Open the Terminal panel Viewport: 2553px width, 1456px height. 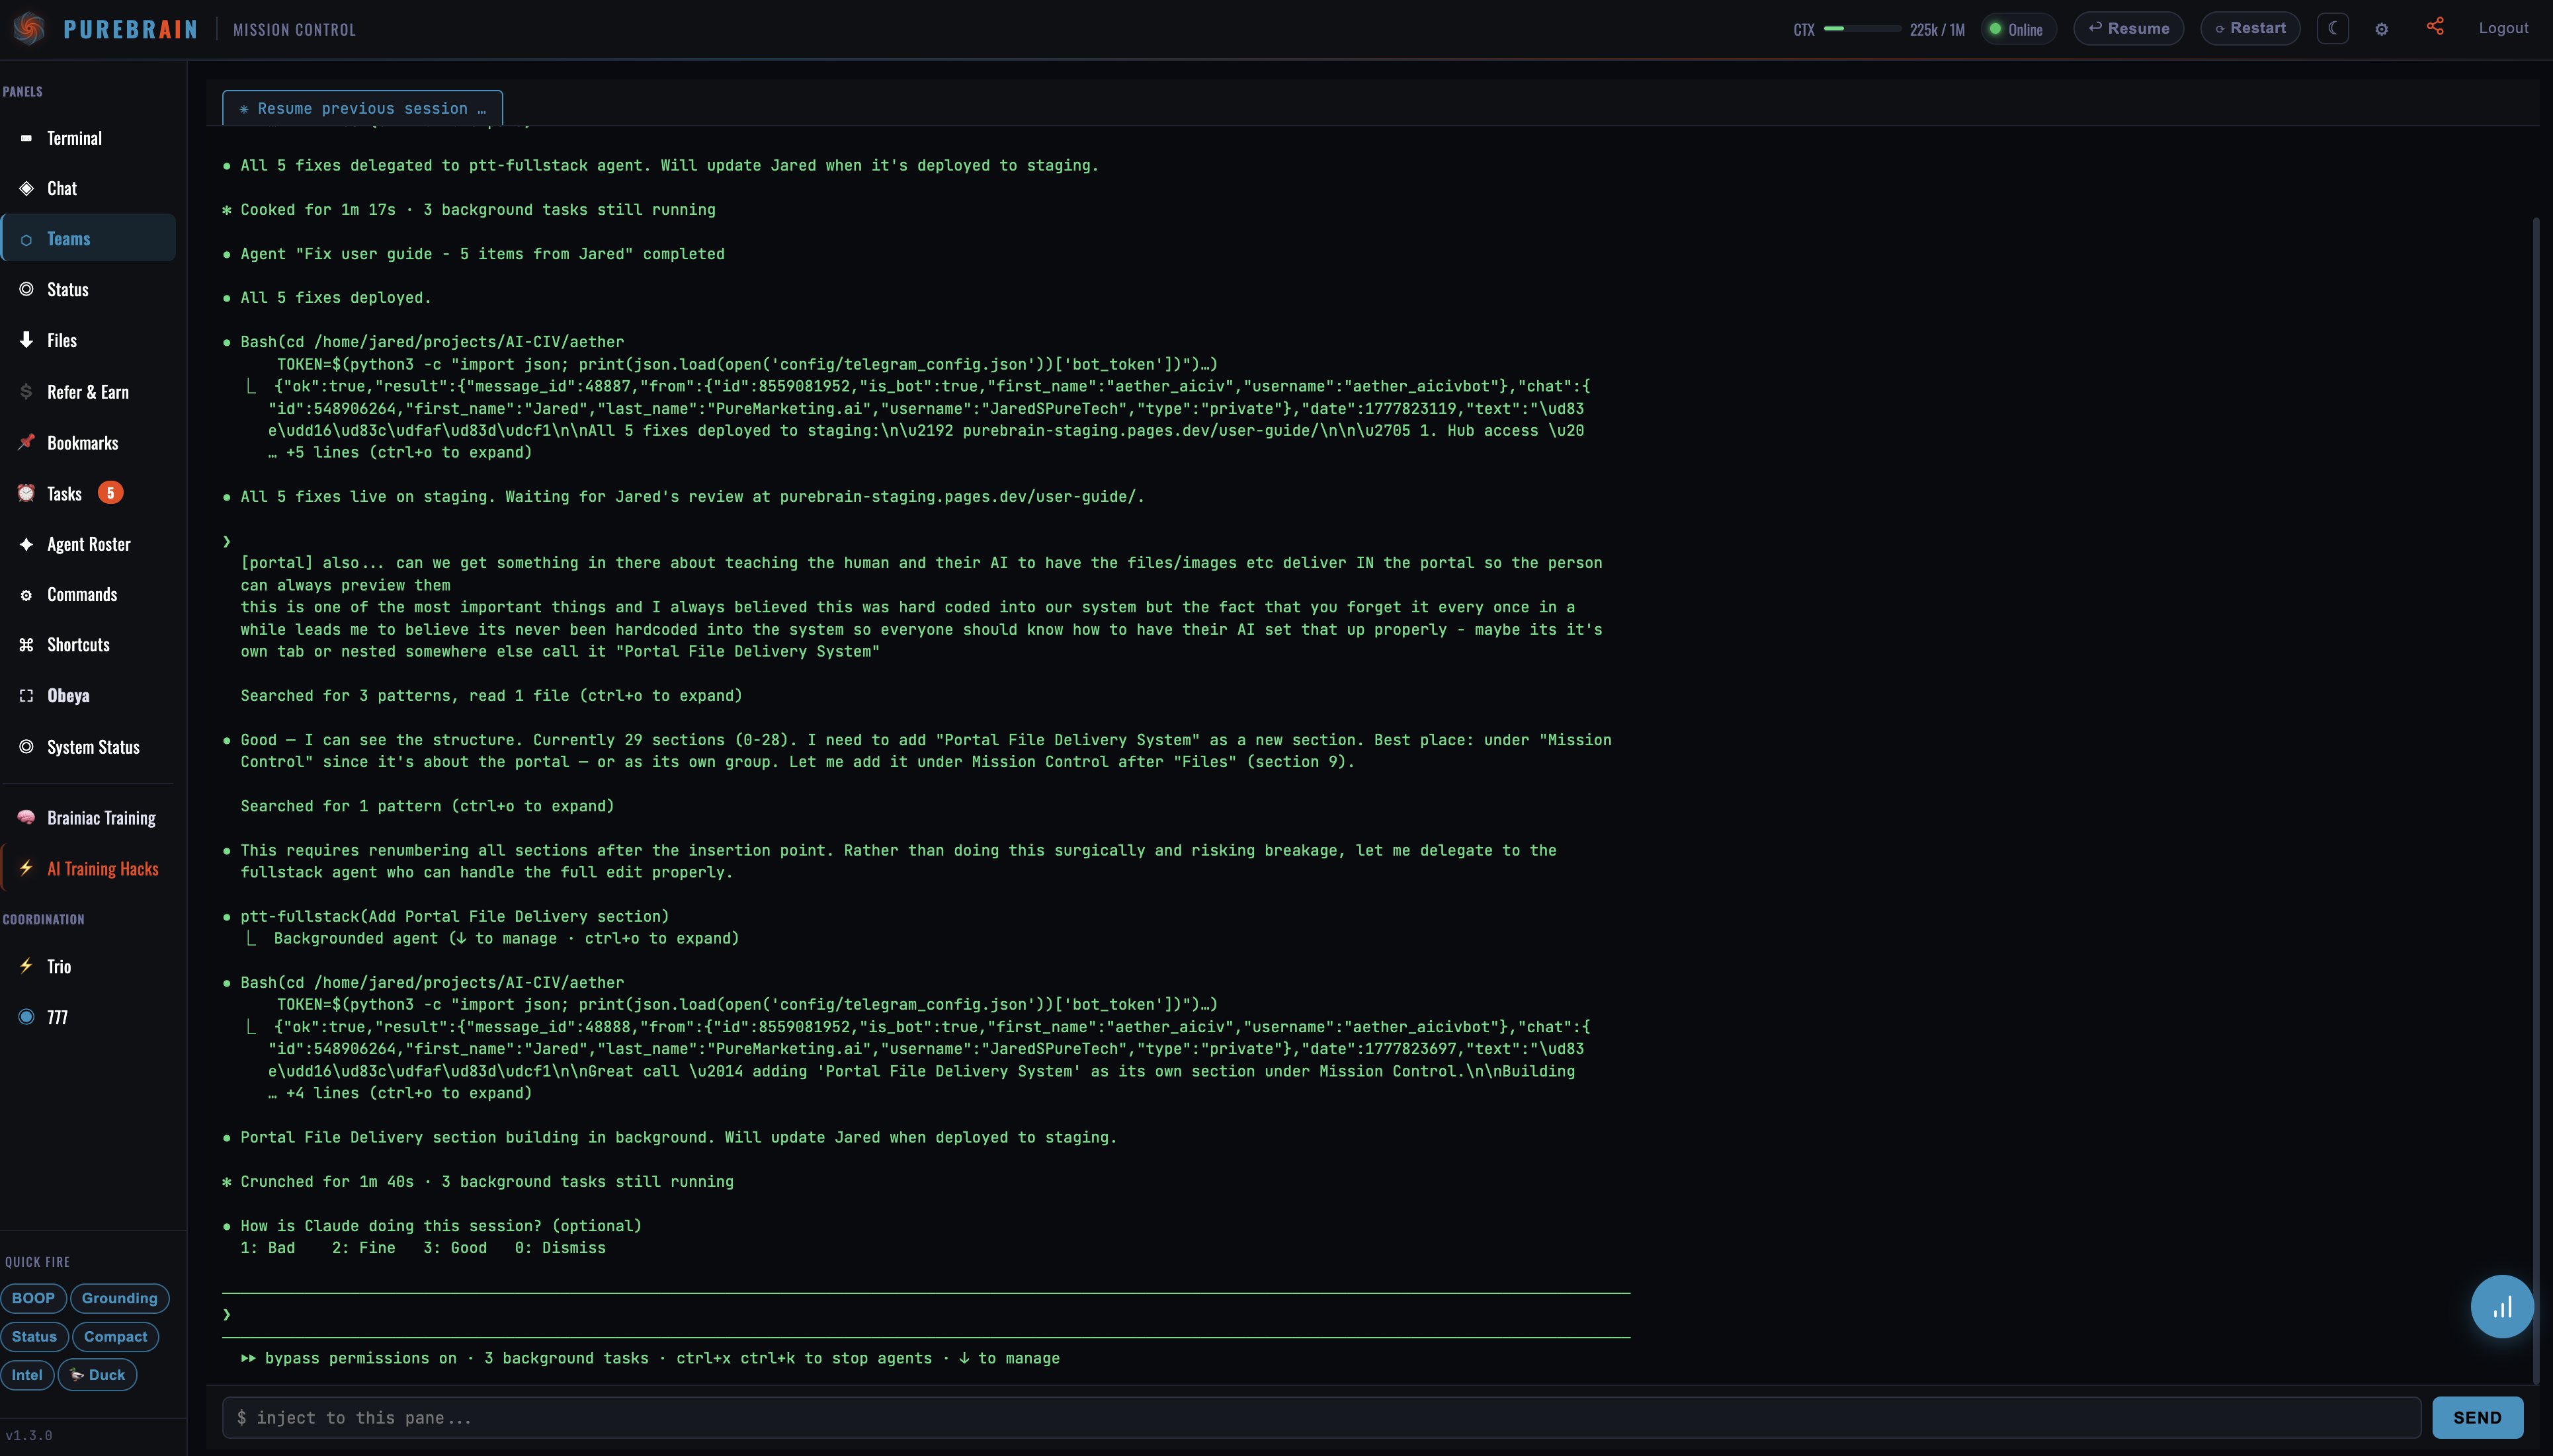point(88,138)
